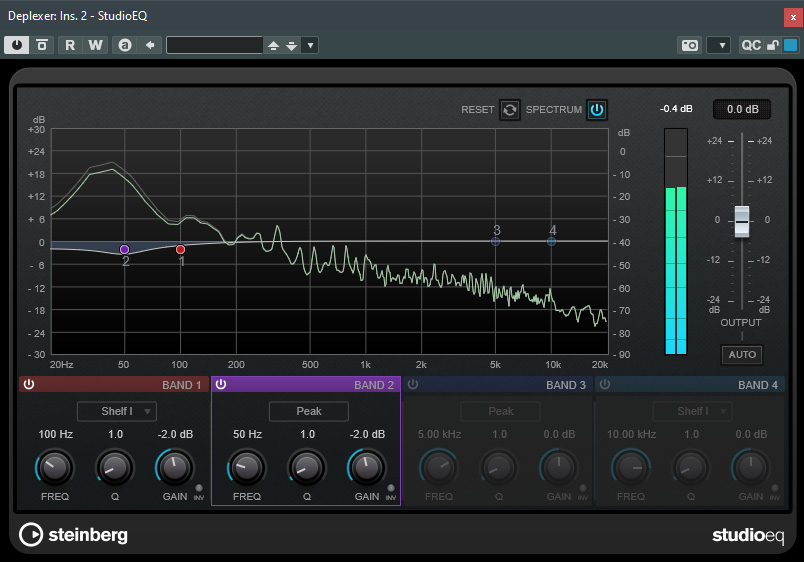Click the bypass effect button
Screen dimensions: 804x562
coord(42,45)
